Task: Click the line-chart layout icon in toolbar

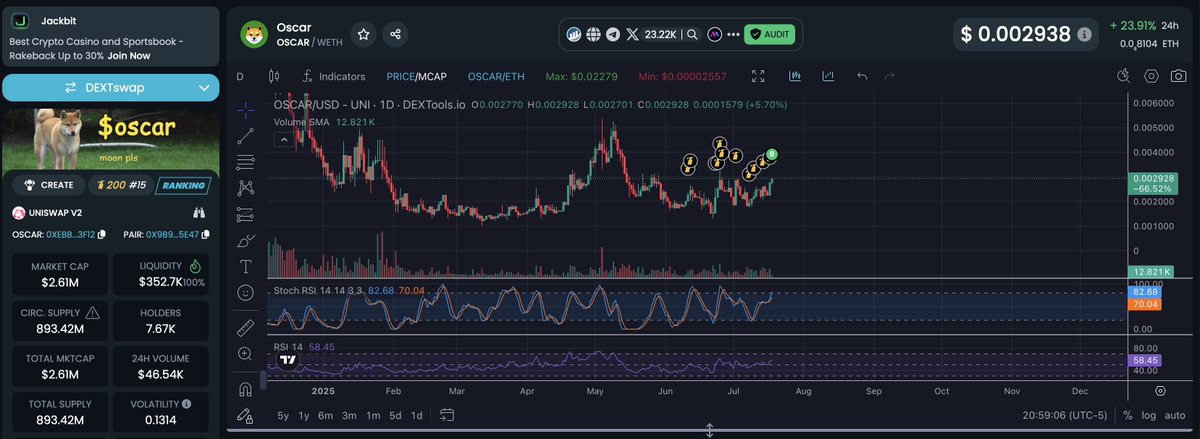Action: click(x=828, y=76)
